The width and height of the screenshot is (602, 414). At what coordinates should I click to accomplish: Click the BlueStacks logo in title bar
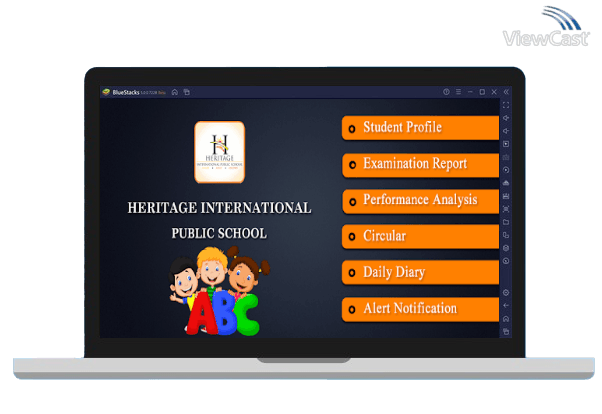[106, 92]
